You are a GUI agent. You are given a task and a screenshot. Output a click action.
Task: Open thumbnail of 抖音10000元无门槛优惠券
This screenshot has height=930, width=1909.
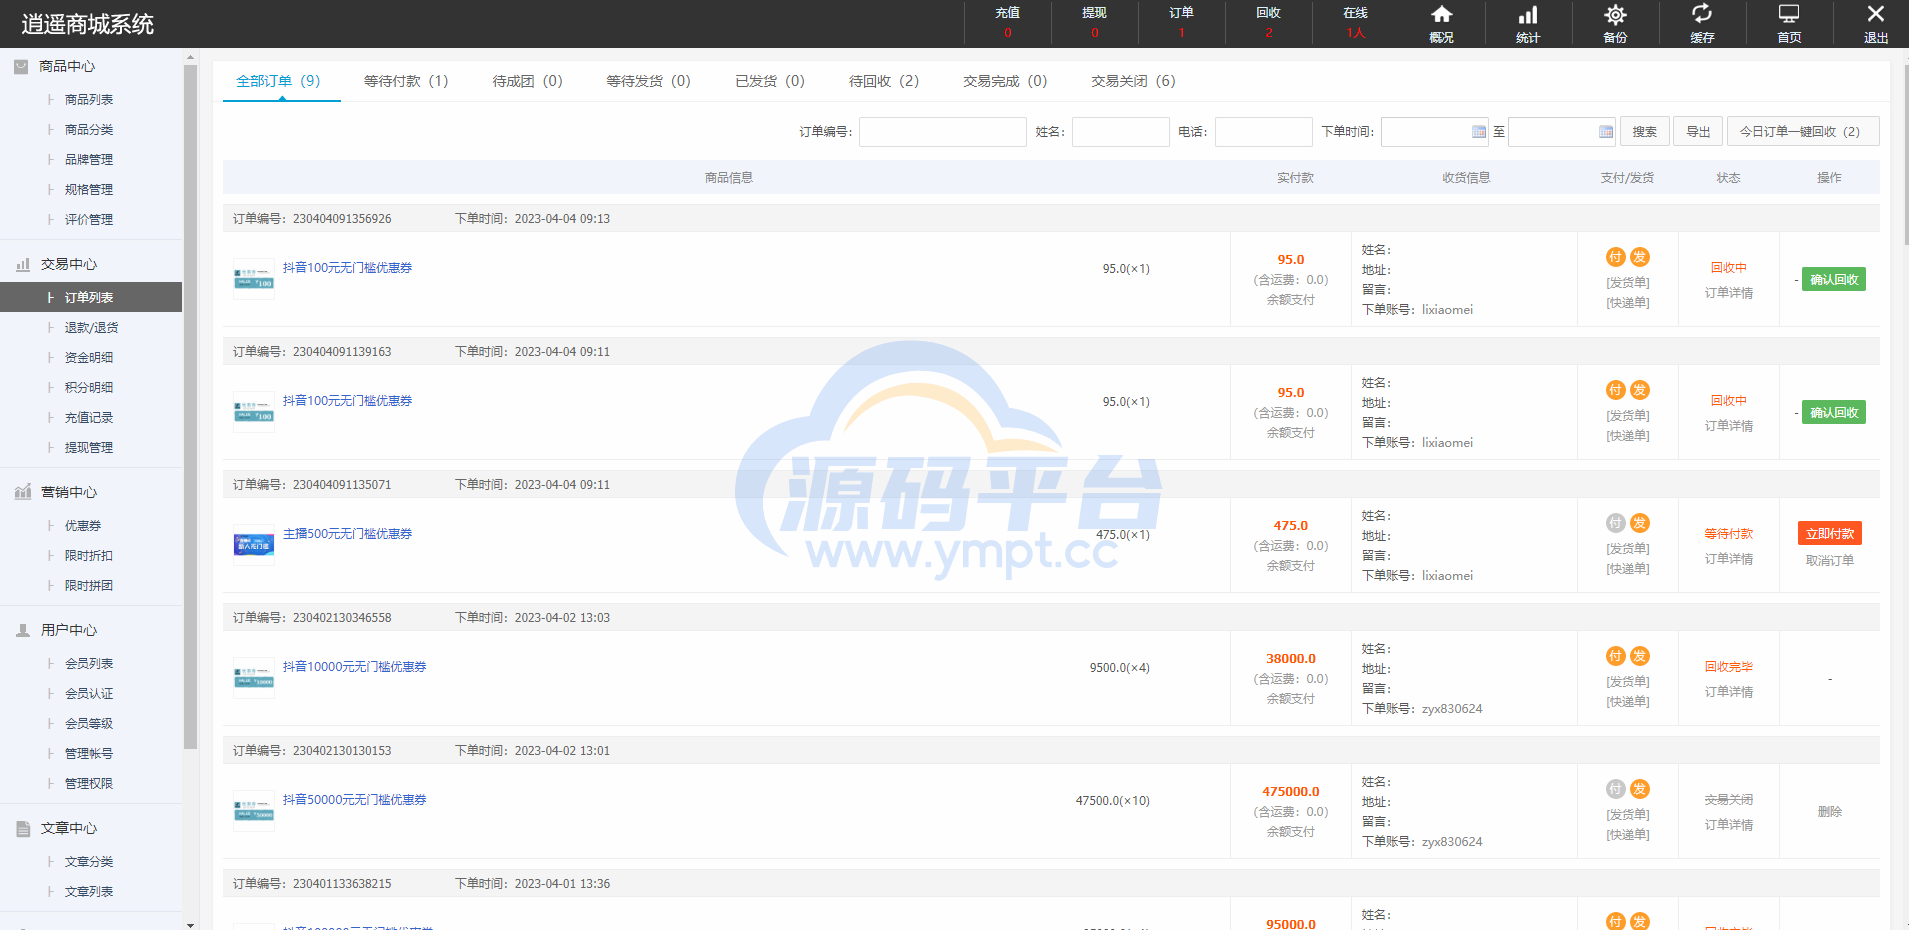click(254, 678)
